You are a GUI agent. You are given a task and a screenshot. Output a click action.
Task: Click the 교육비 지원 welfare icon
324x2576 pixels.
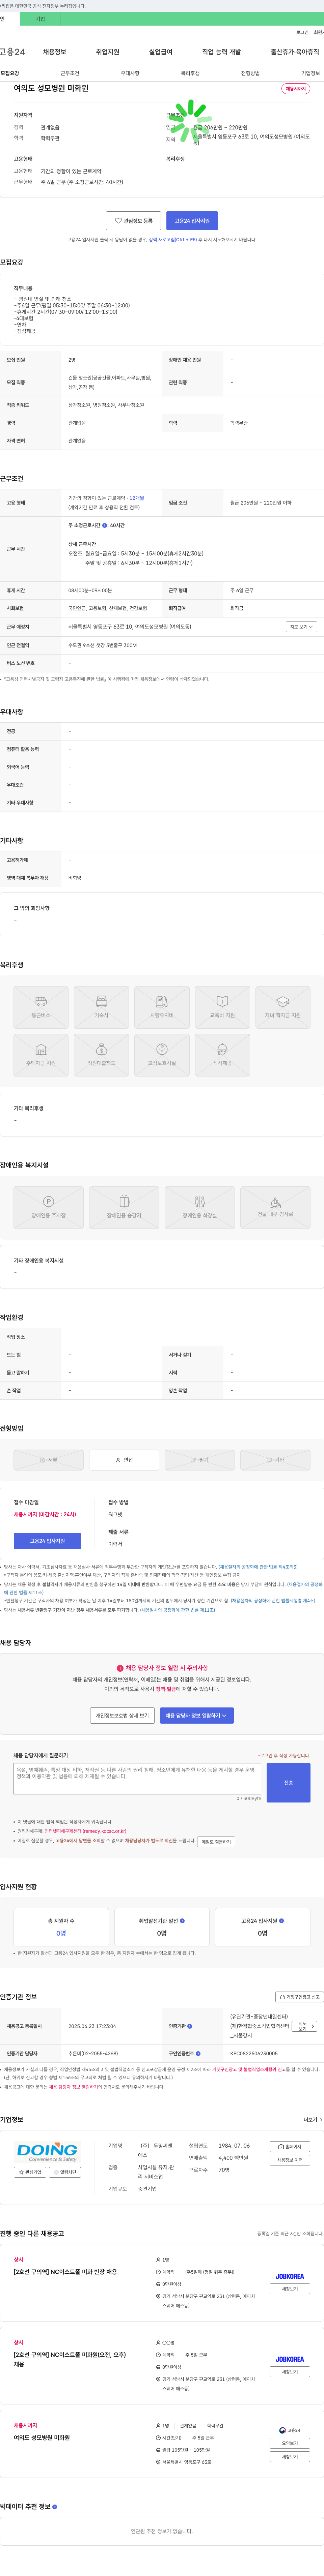[222, 1007]
